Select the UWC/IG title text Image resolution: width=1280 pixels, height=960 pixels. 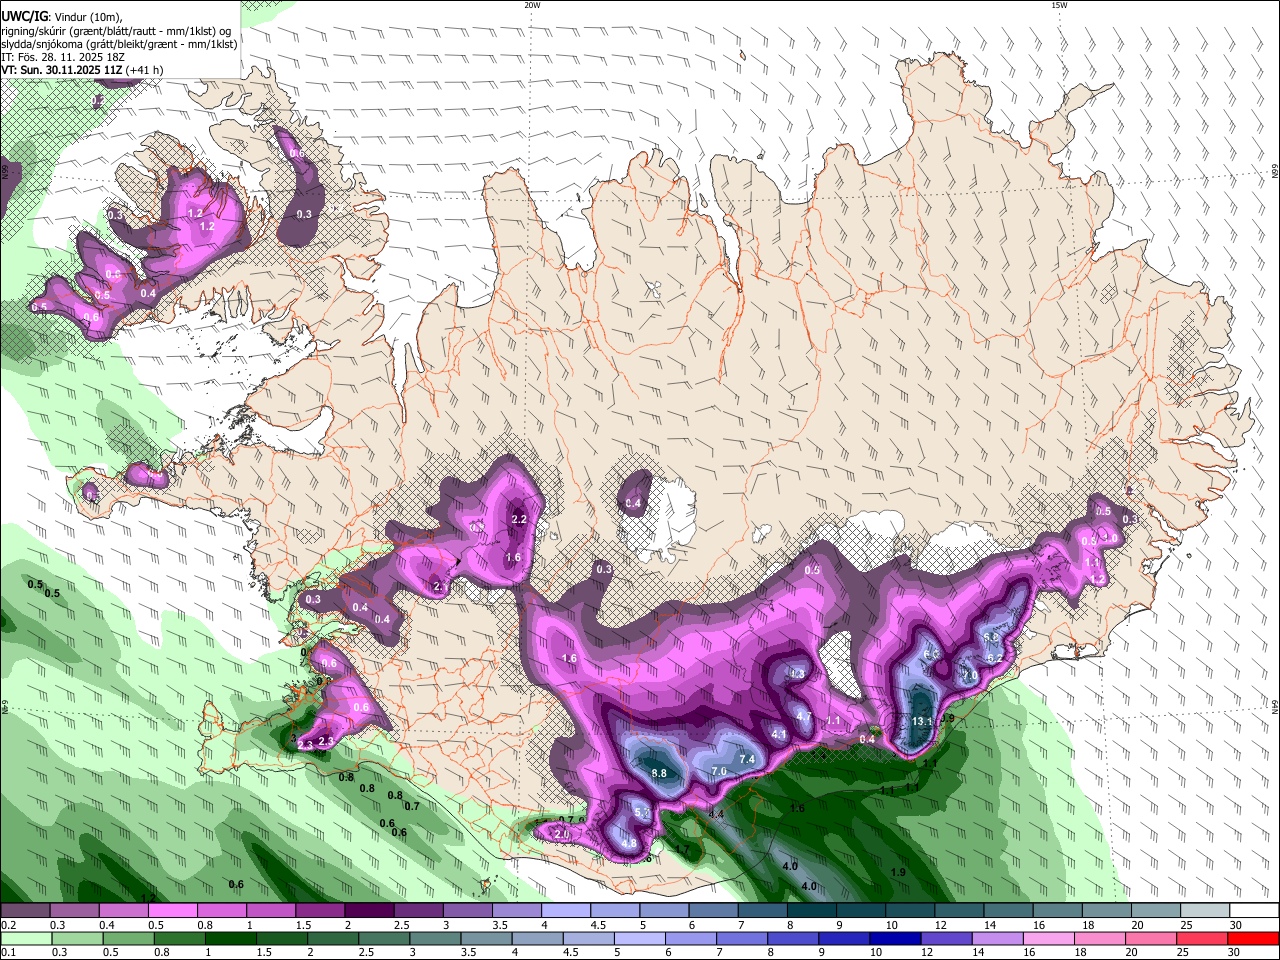(24, 17)
